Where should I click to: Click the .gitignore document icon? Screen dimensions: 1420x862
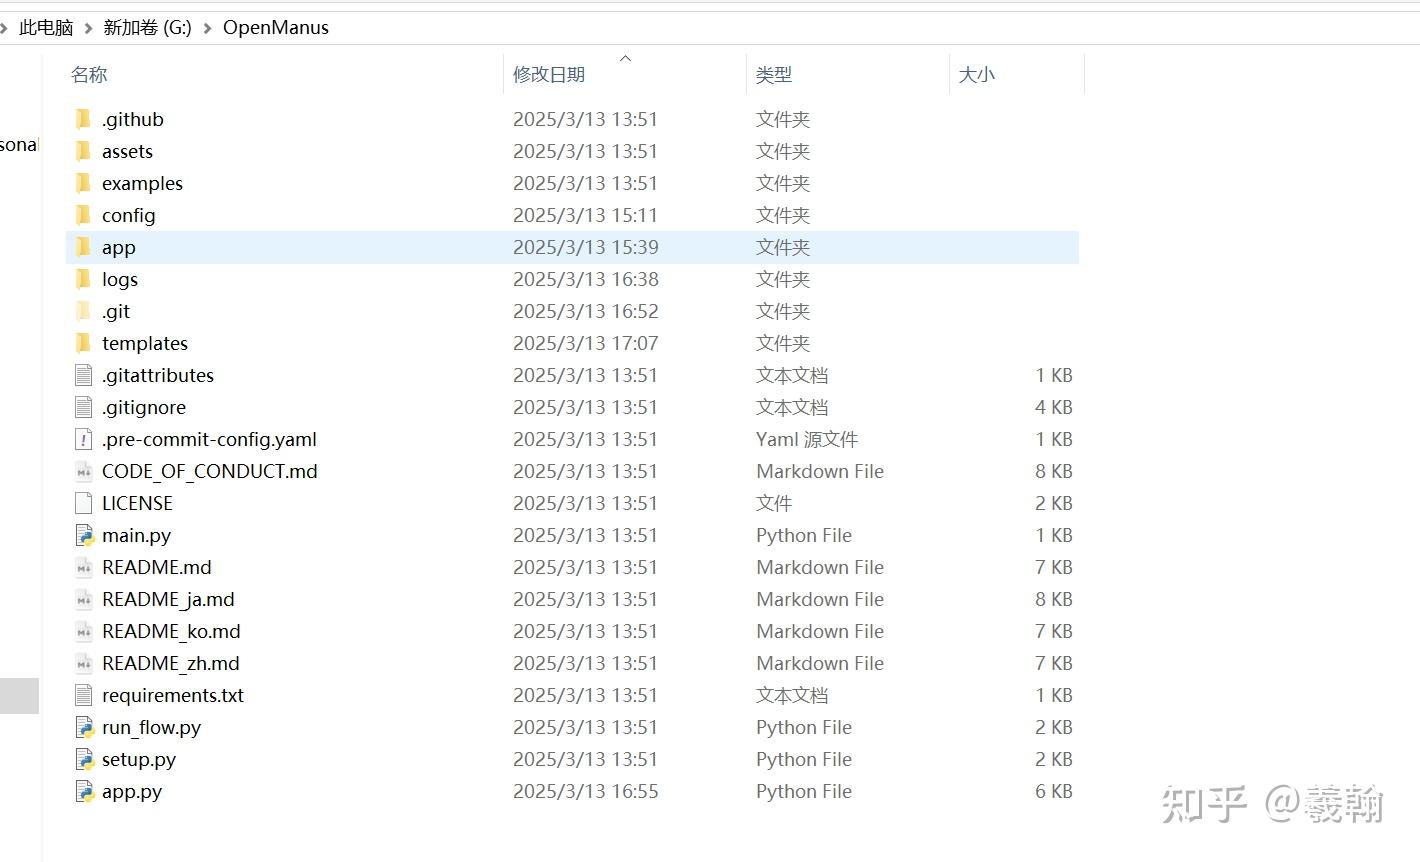click(84, 408)
